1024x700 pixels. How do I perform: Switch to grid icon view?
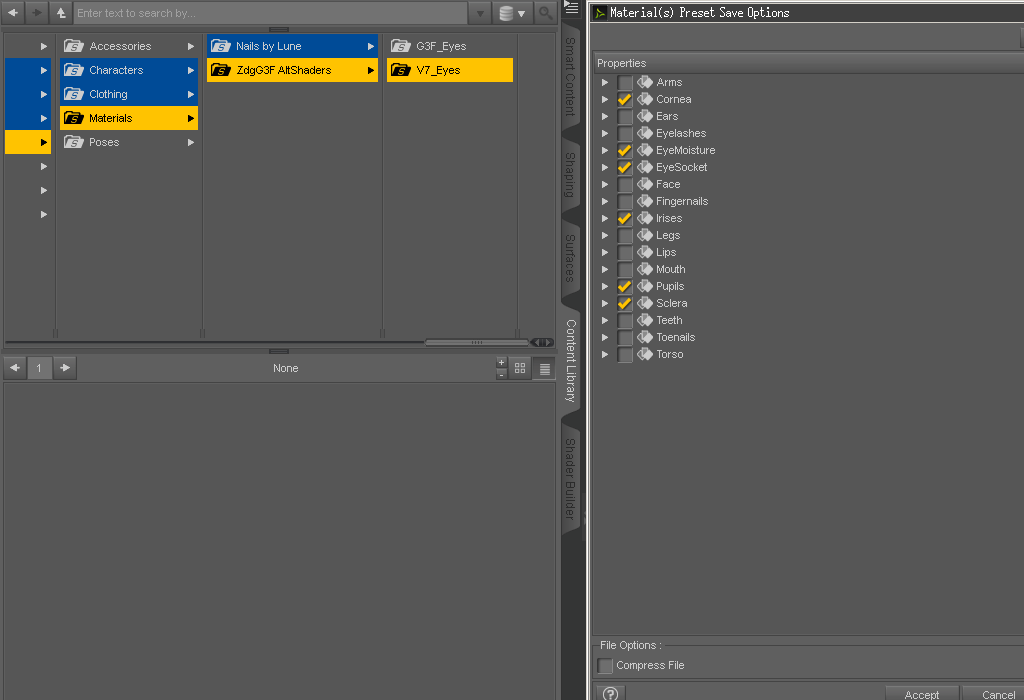pyautogui.click(x=520, y=368)
